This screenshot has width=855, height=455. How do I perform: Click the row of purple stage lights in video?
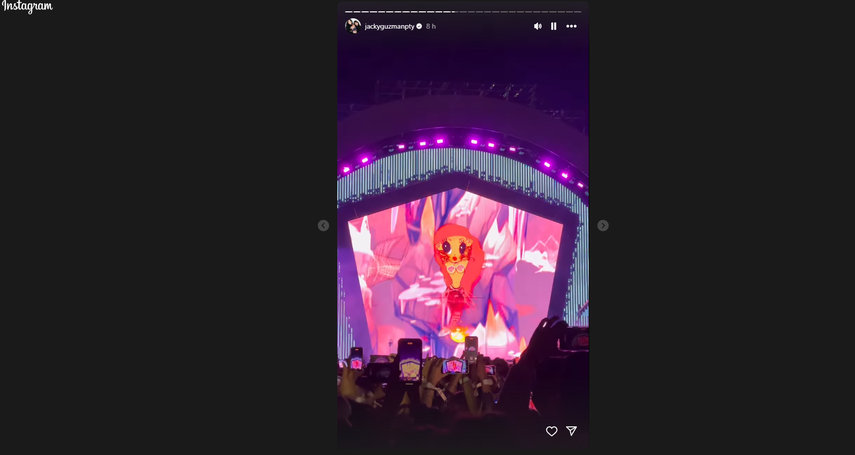pos(463,153)
